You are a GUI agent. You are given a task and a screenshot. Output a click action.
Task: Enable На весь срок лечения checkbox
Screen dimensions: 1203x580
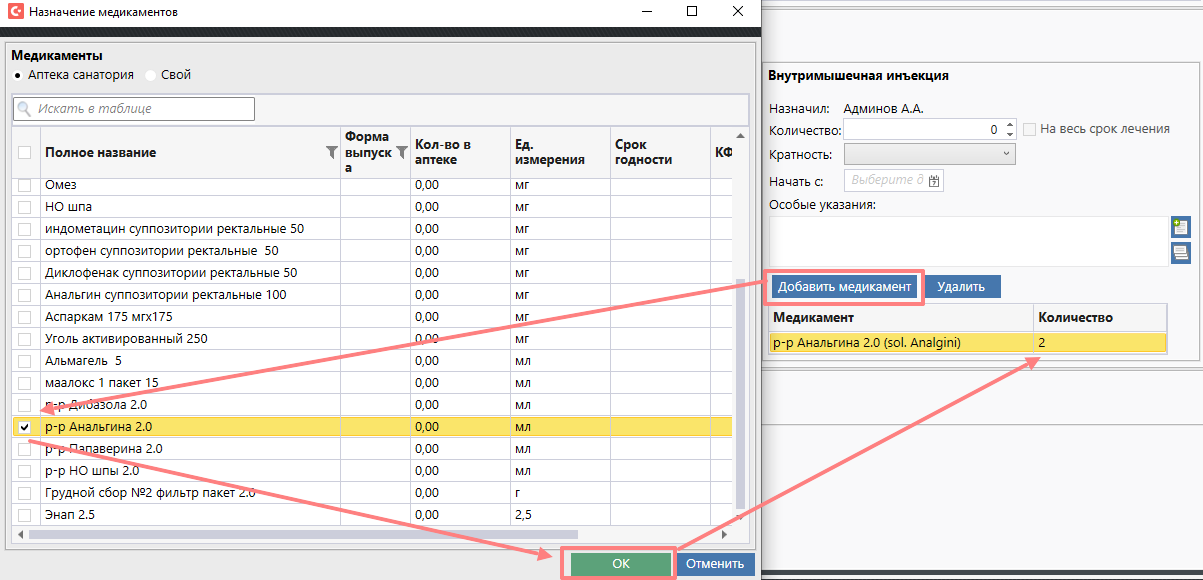pos(1029,129)
